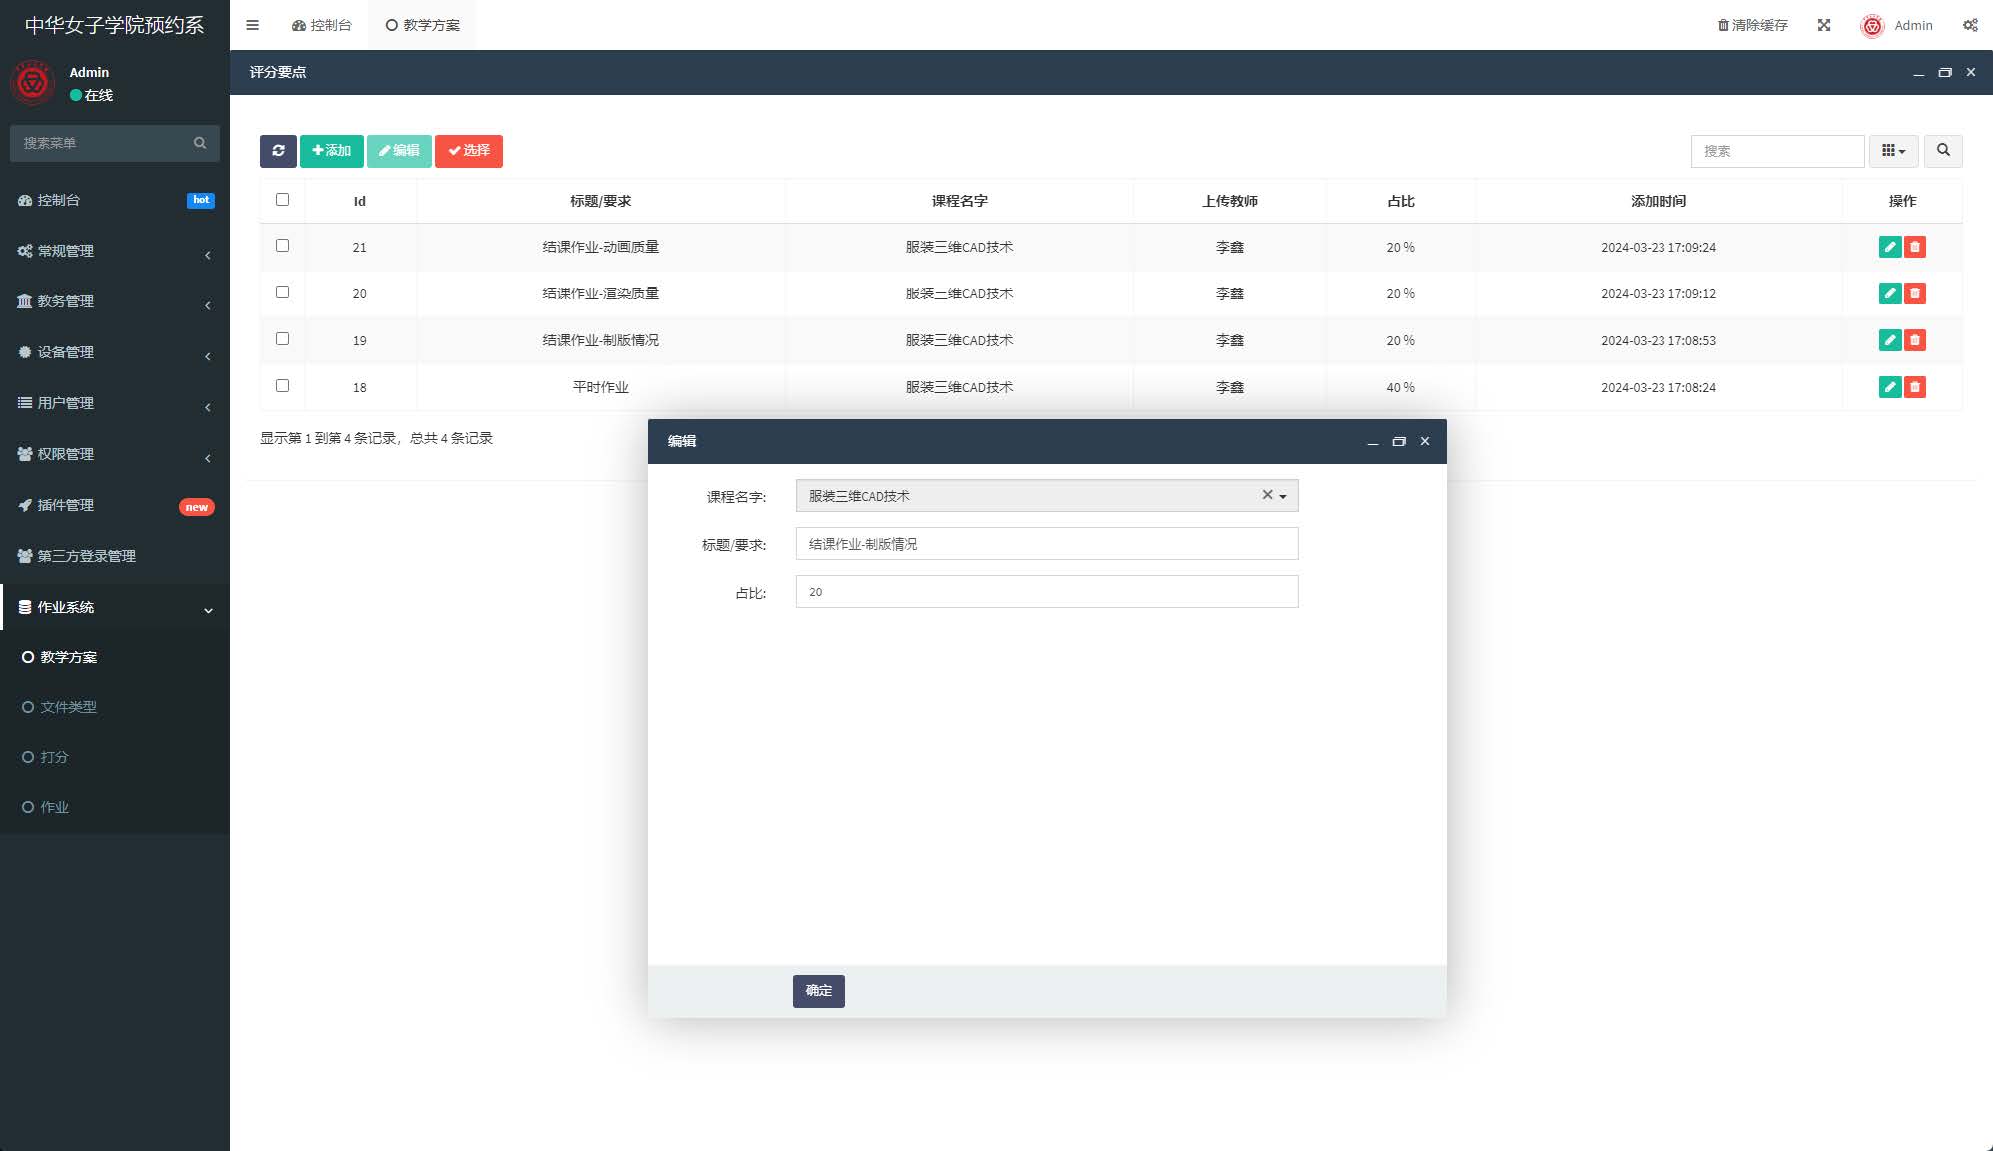Open the settings gears icon at top right
The image size is (1993, 1151).
point(1969,25)
